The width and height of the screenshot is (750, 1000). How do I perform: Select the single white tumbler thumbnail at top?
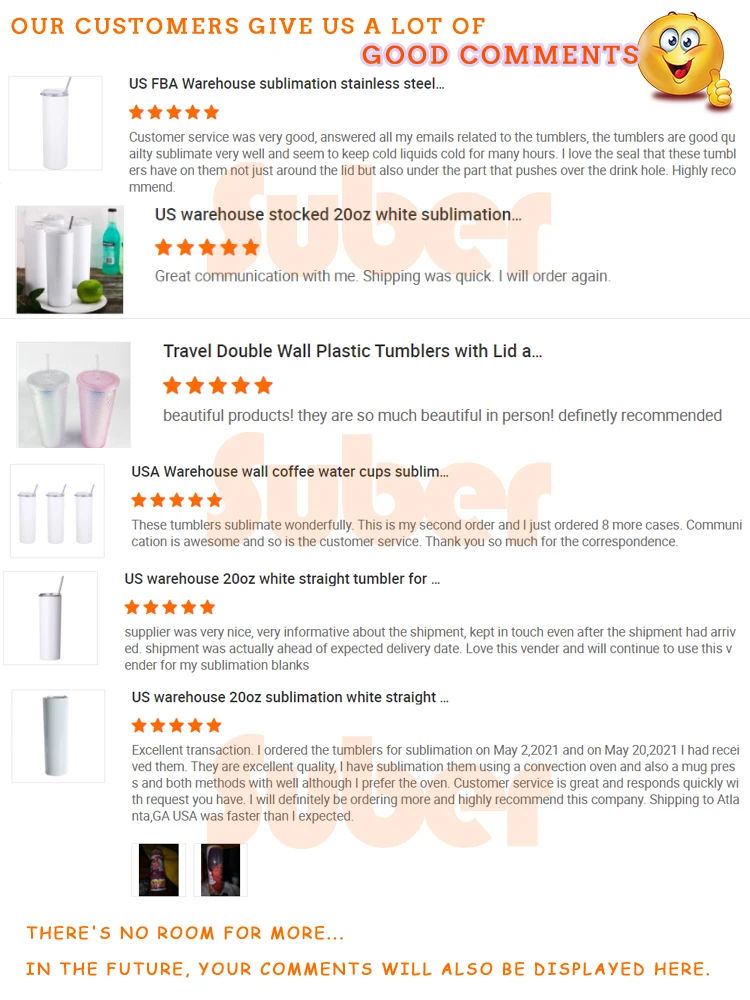(x=55, y=123)
